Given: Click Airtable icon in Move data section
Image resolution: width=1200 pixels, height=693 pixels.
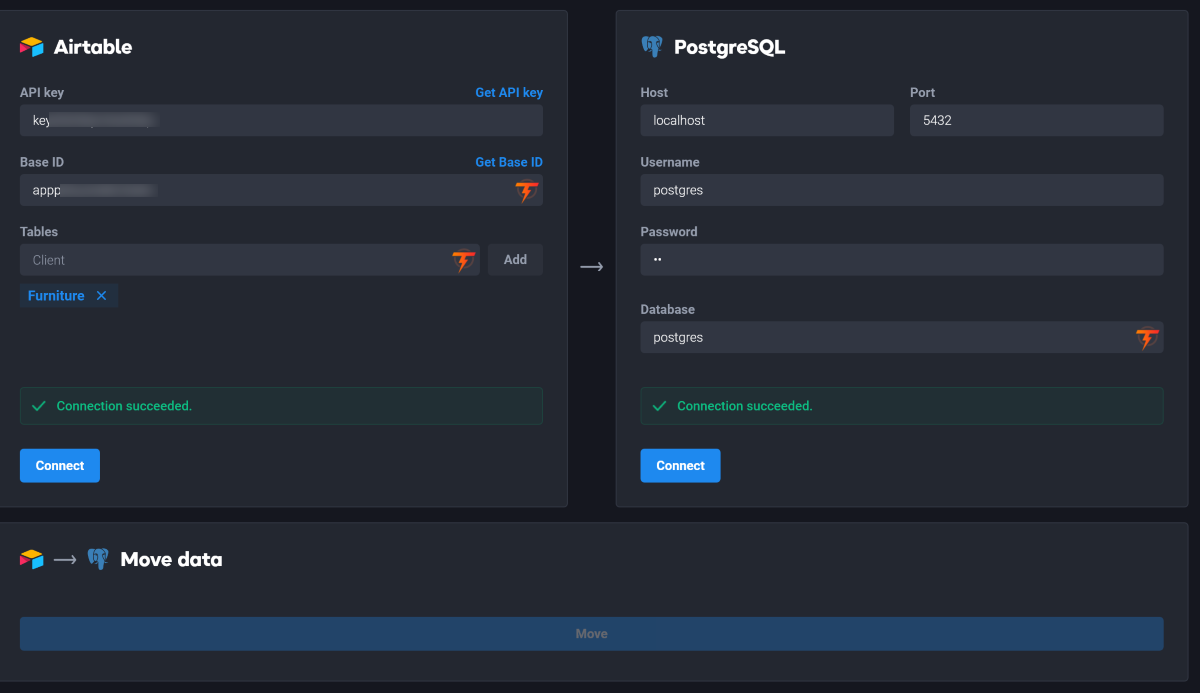Looking at the screenshot, I should [32, 560].
